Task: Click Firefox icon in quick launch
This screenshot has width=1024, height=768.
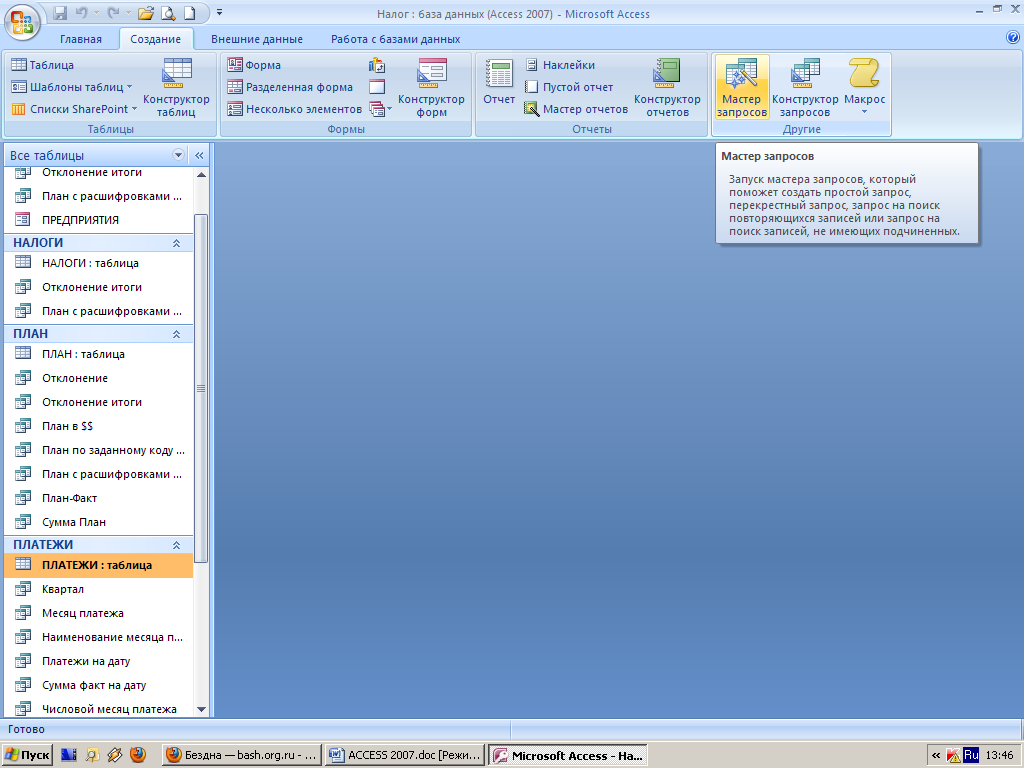Action: [138, 755]
